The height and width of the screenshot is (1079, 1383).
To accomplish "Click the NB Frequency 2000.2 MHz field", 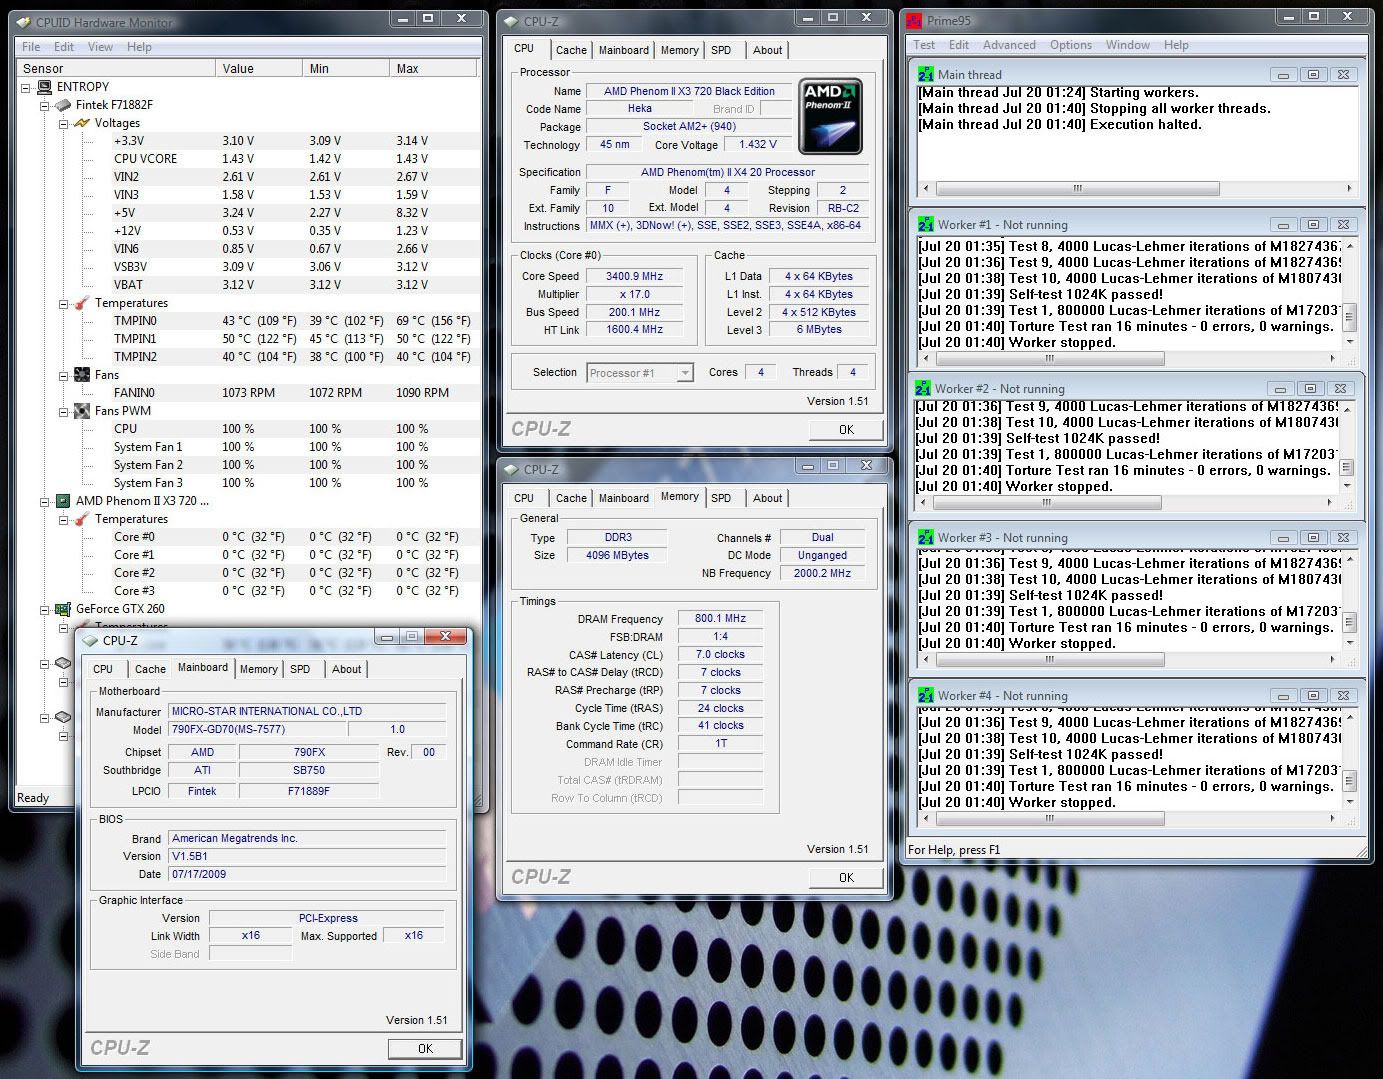I will (x=822, y=573).
